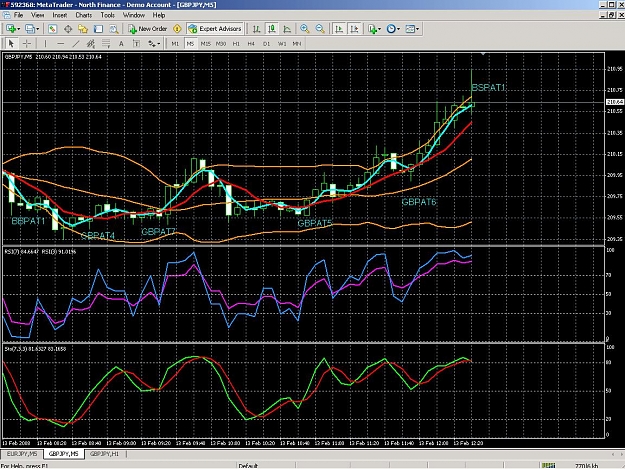Open MetaEditor with the yellow diamond icon
625x469 pixels.
coord(177,29)
